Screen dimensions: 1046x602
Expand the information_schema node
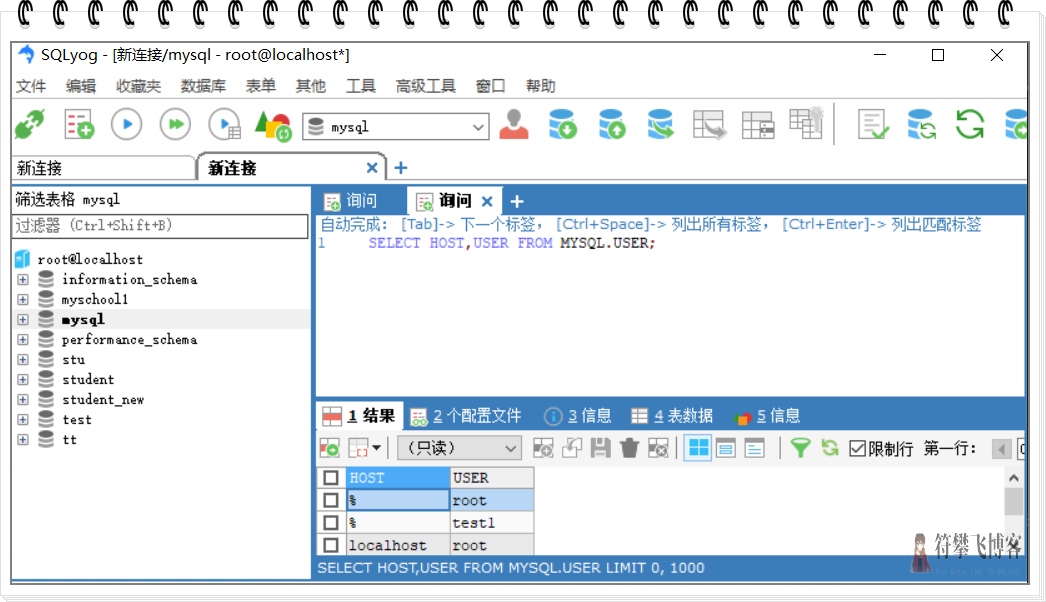[23, 280]
